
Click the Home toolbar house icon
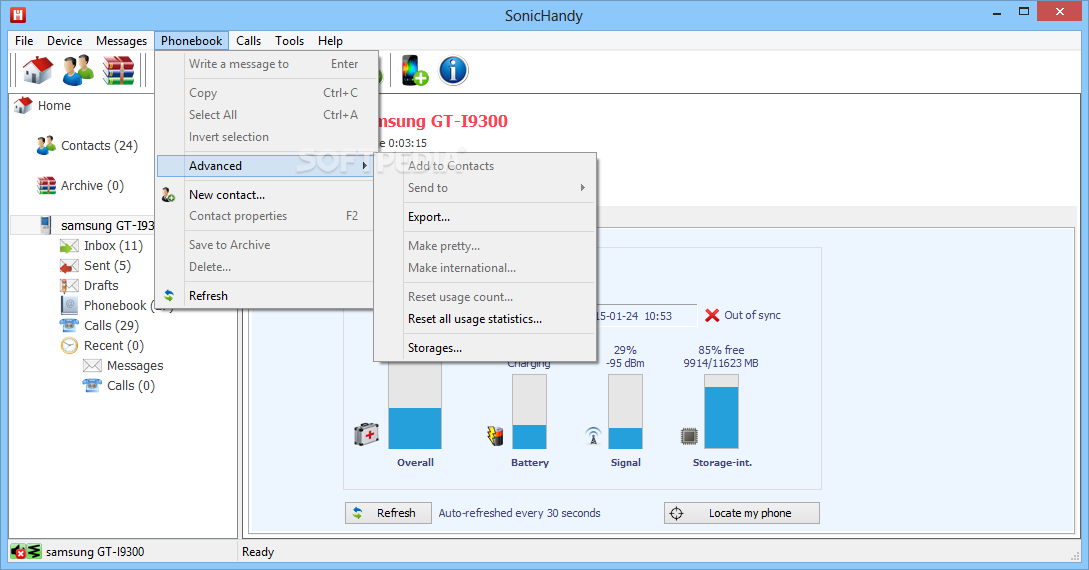coord(38,70)
